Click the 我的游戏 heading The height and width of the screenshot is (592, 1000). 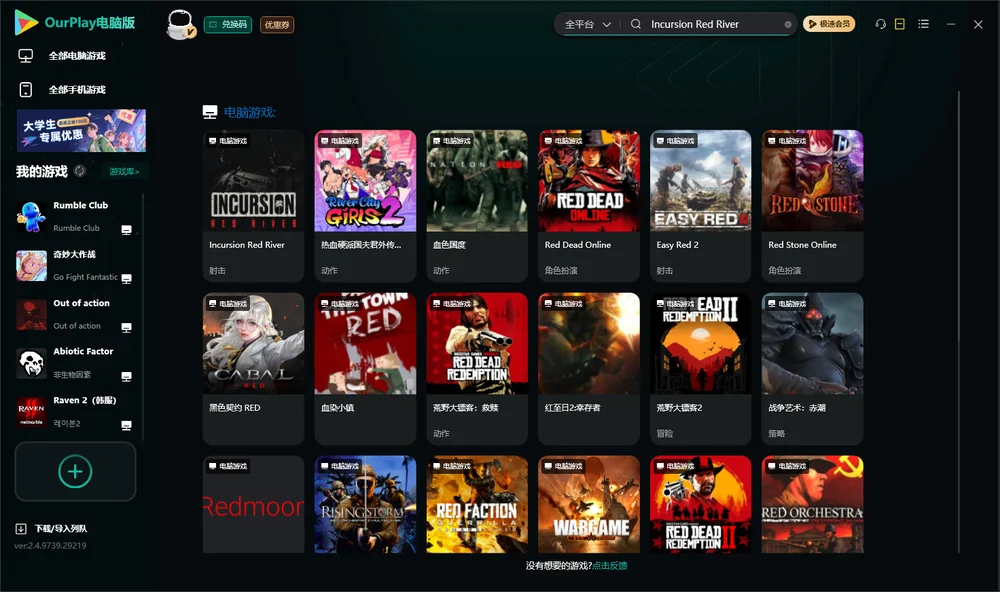(x=41, y=171)
